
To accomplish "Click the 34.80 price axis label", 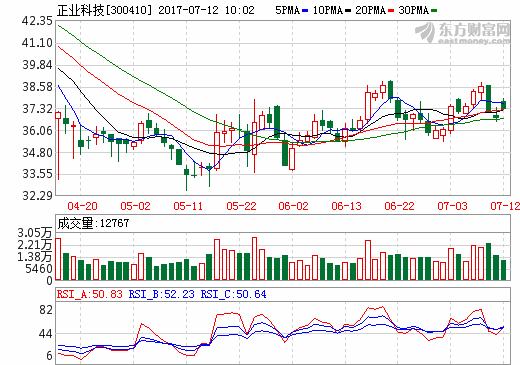I will pyautogui.click(x=37, y=153).
